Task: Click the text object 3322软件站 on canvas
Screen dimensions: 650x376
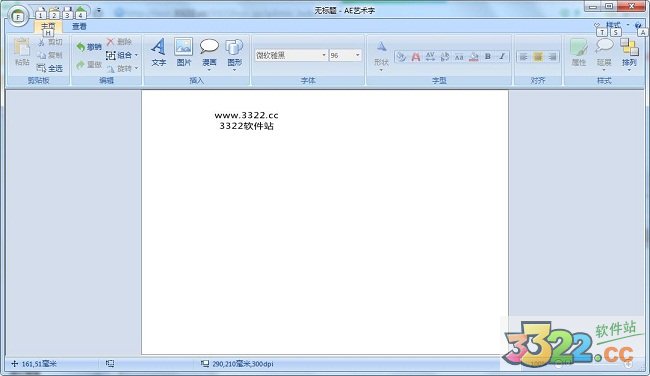Action: [247, 126]
